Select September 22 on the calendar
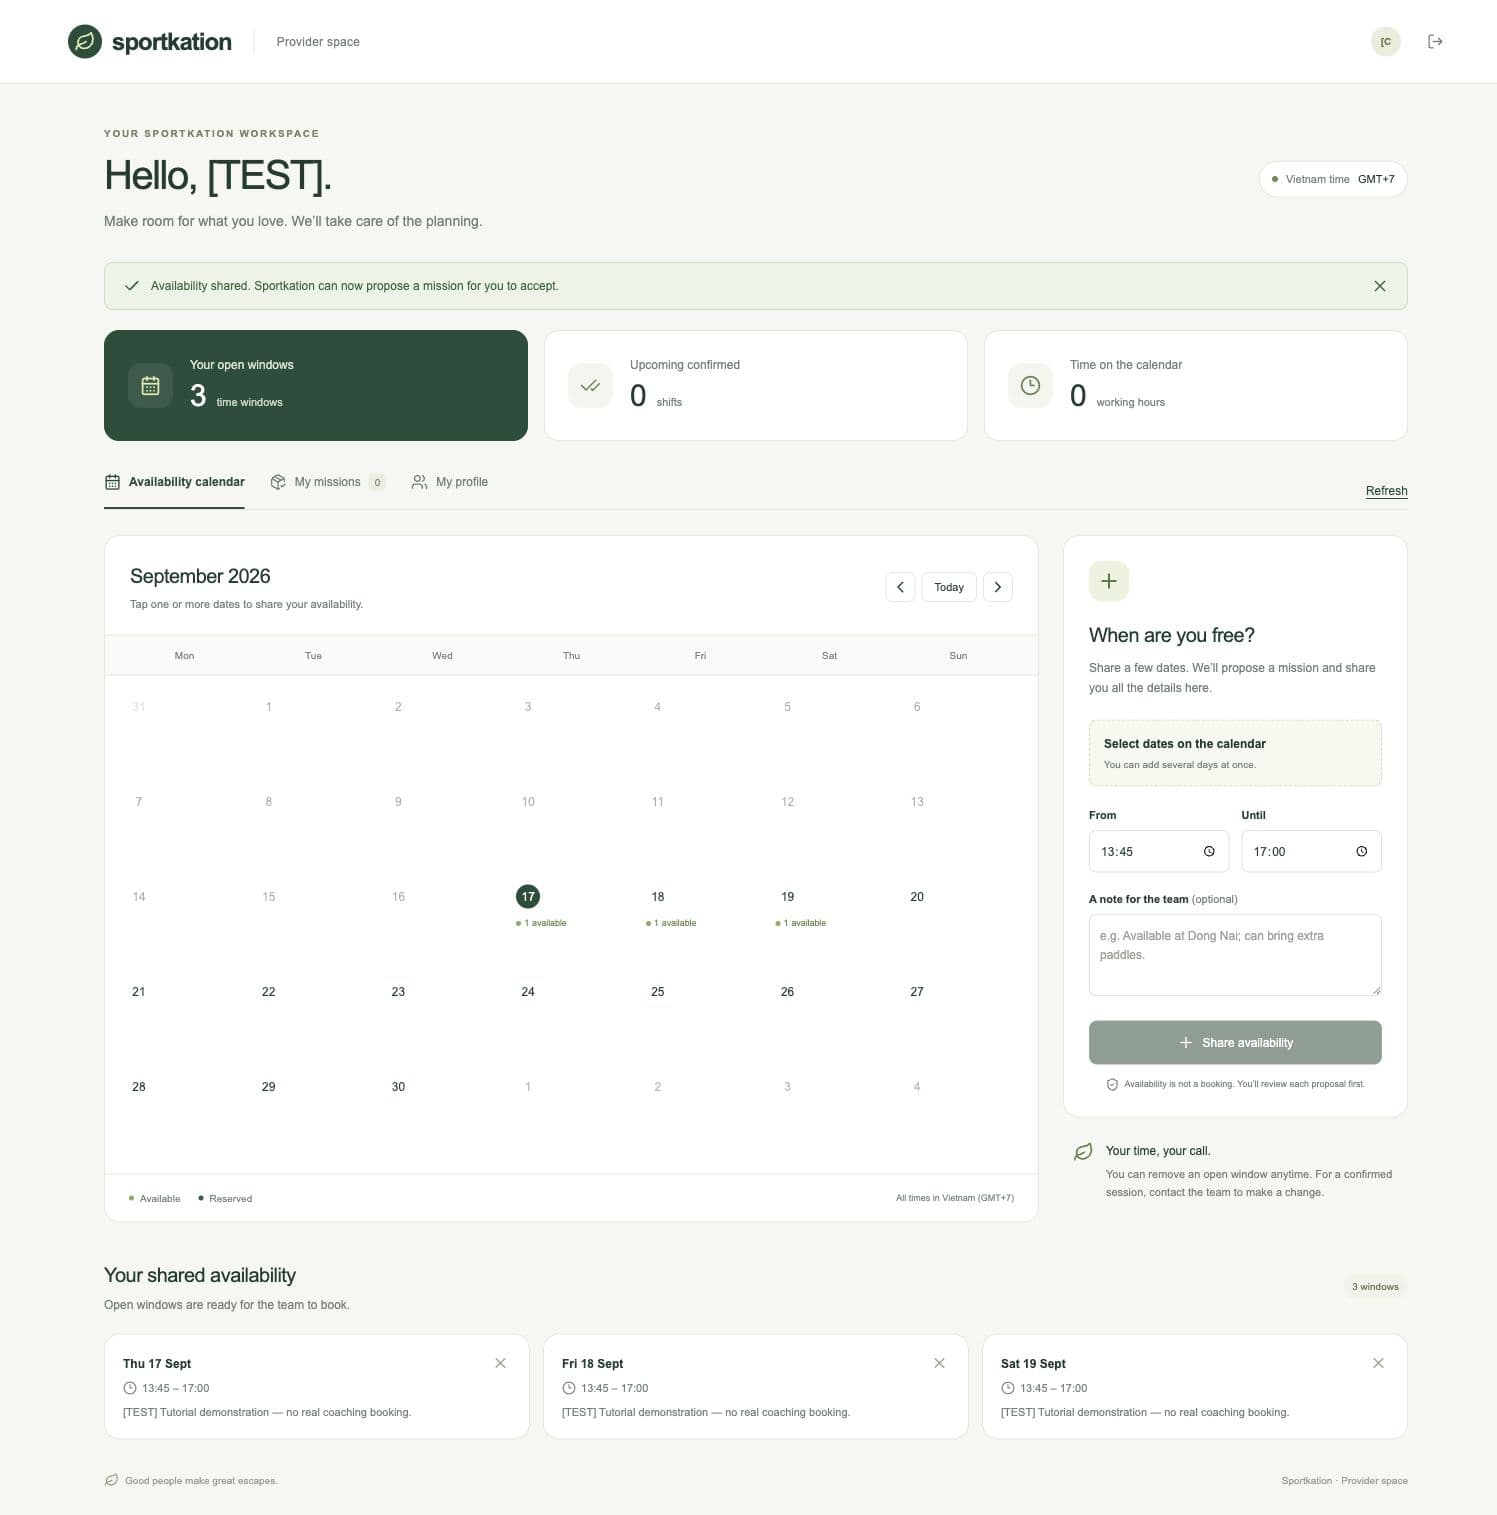Image resolution: width=1497 pixels, height=1515 pixels. (x=268, y=992)
